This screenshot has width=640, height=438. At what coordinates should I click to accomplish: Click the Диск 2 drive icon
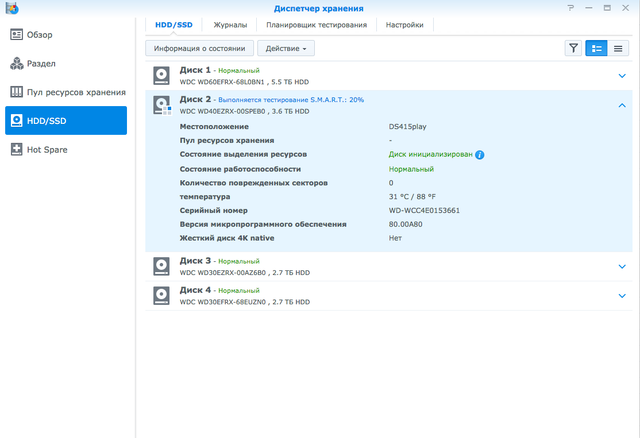point(162,105)
